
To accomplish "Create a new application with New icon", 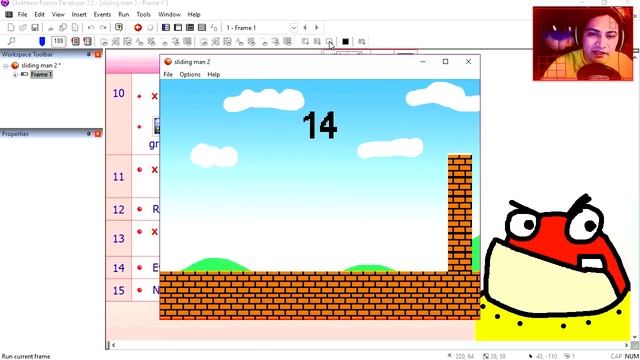I will point(11,28).
